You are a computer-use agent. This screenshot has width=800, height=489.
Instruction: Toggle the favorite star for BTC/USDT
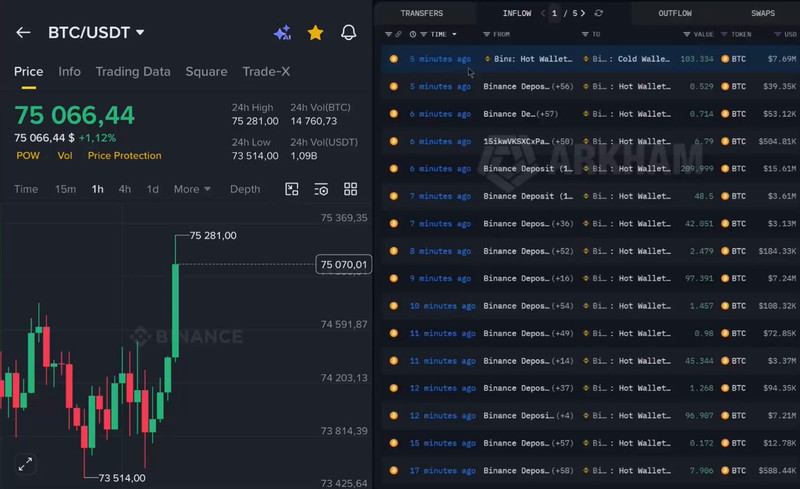315,33
